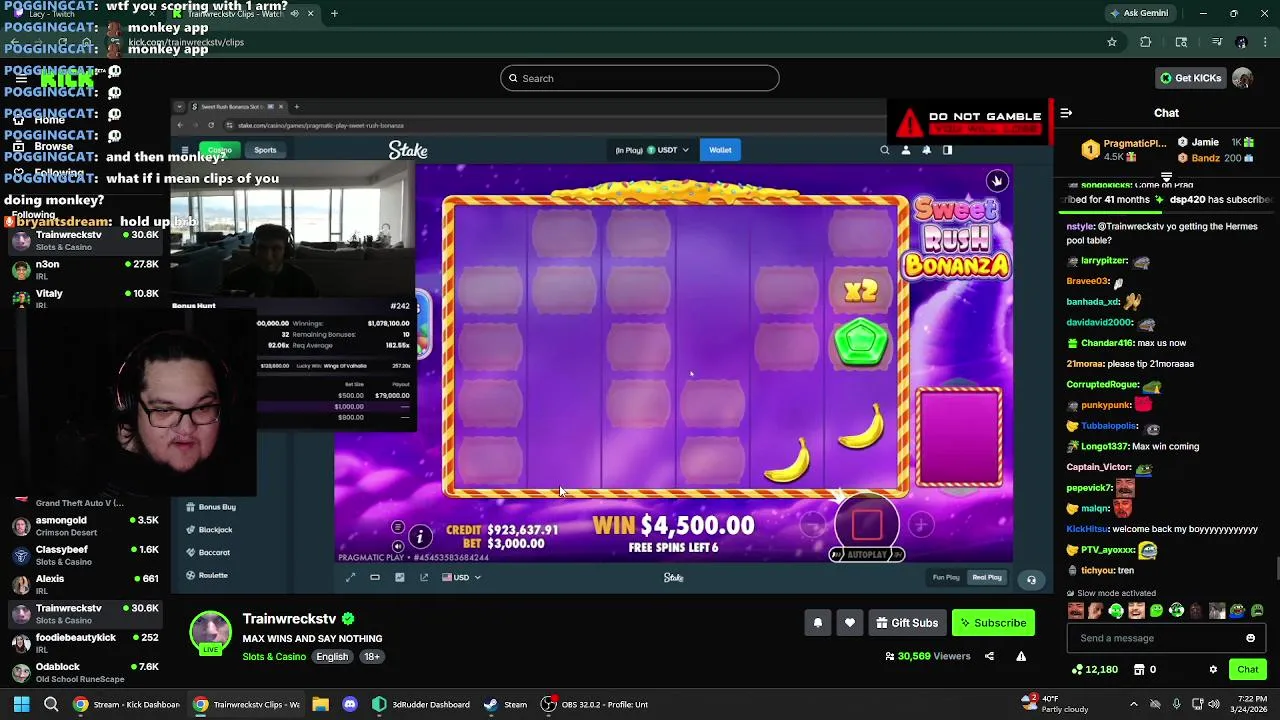Open Steam from the taskbar

[x=505, y=704]
